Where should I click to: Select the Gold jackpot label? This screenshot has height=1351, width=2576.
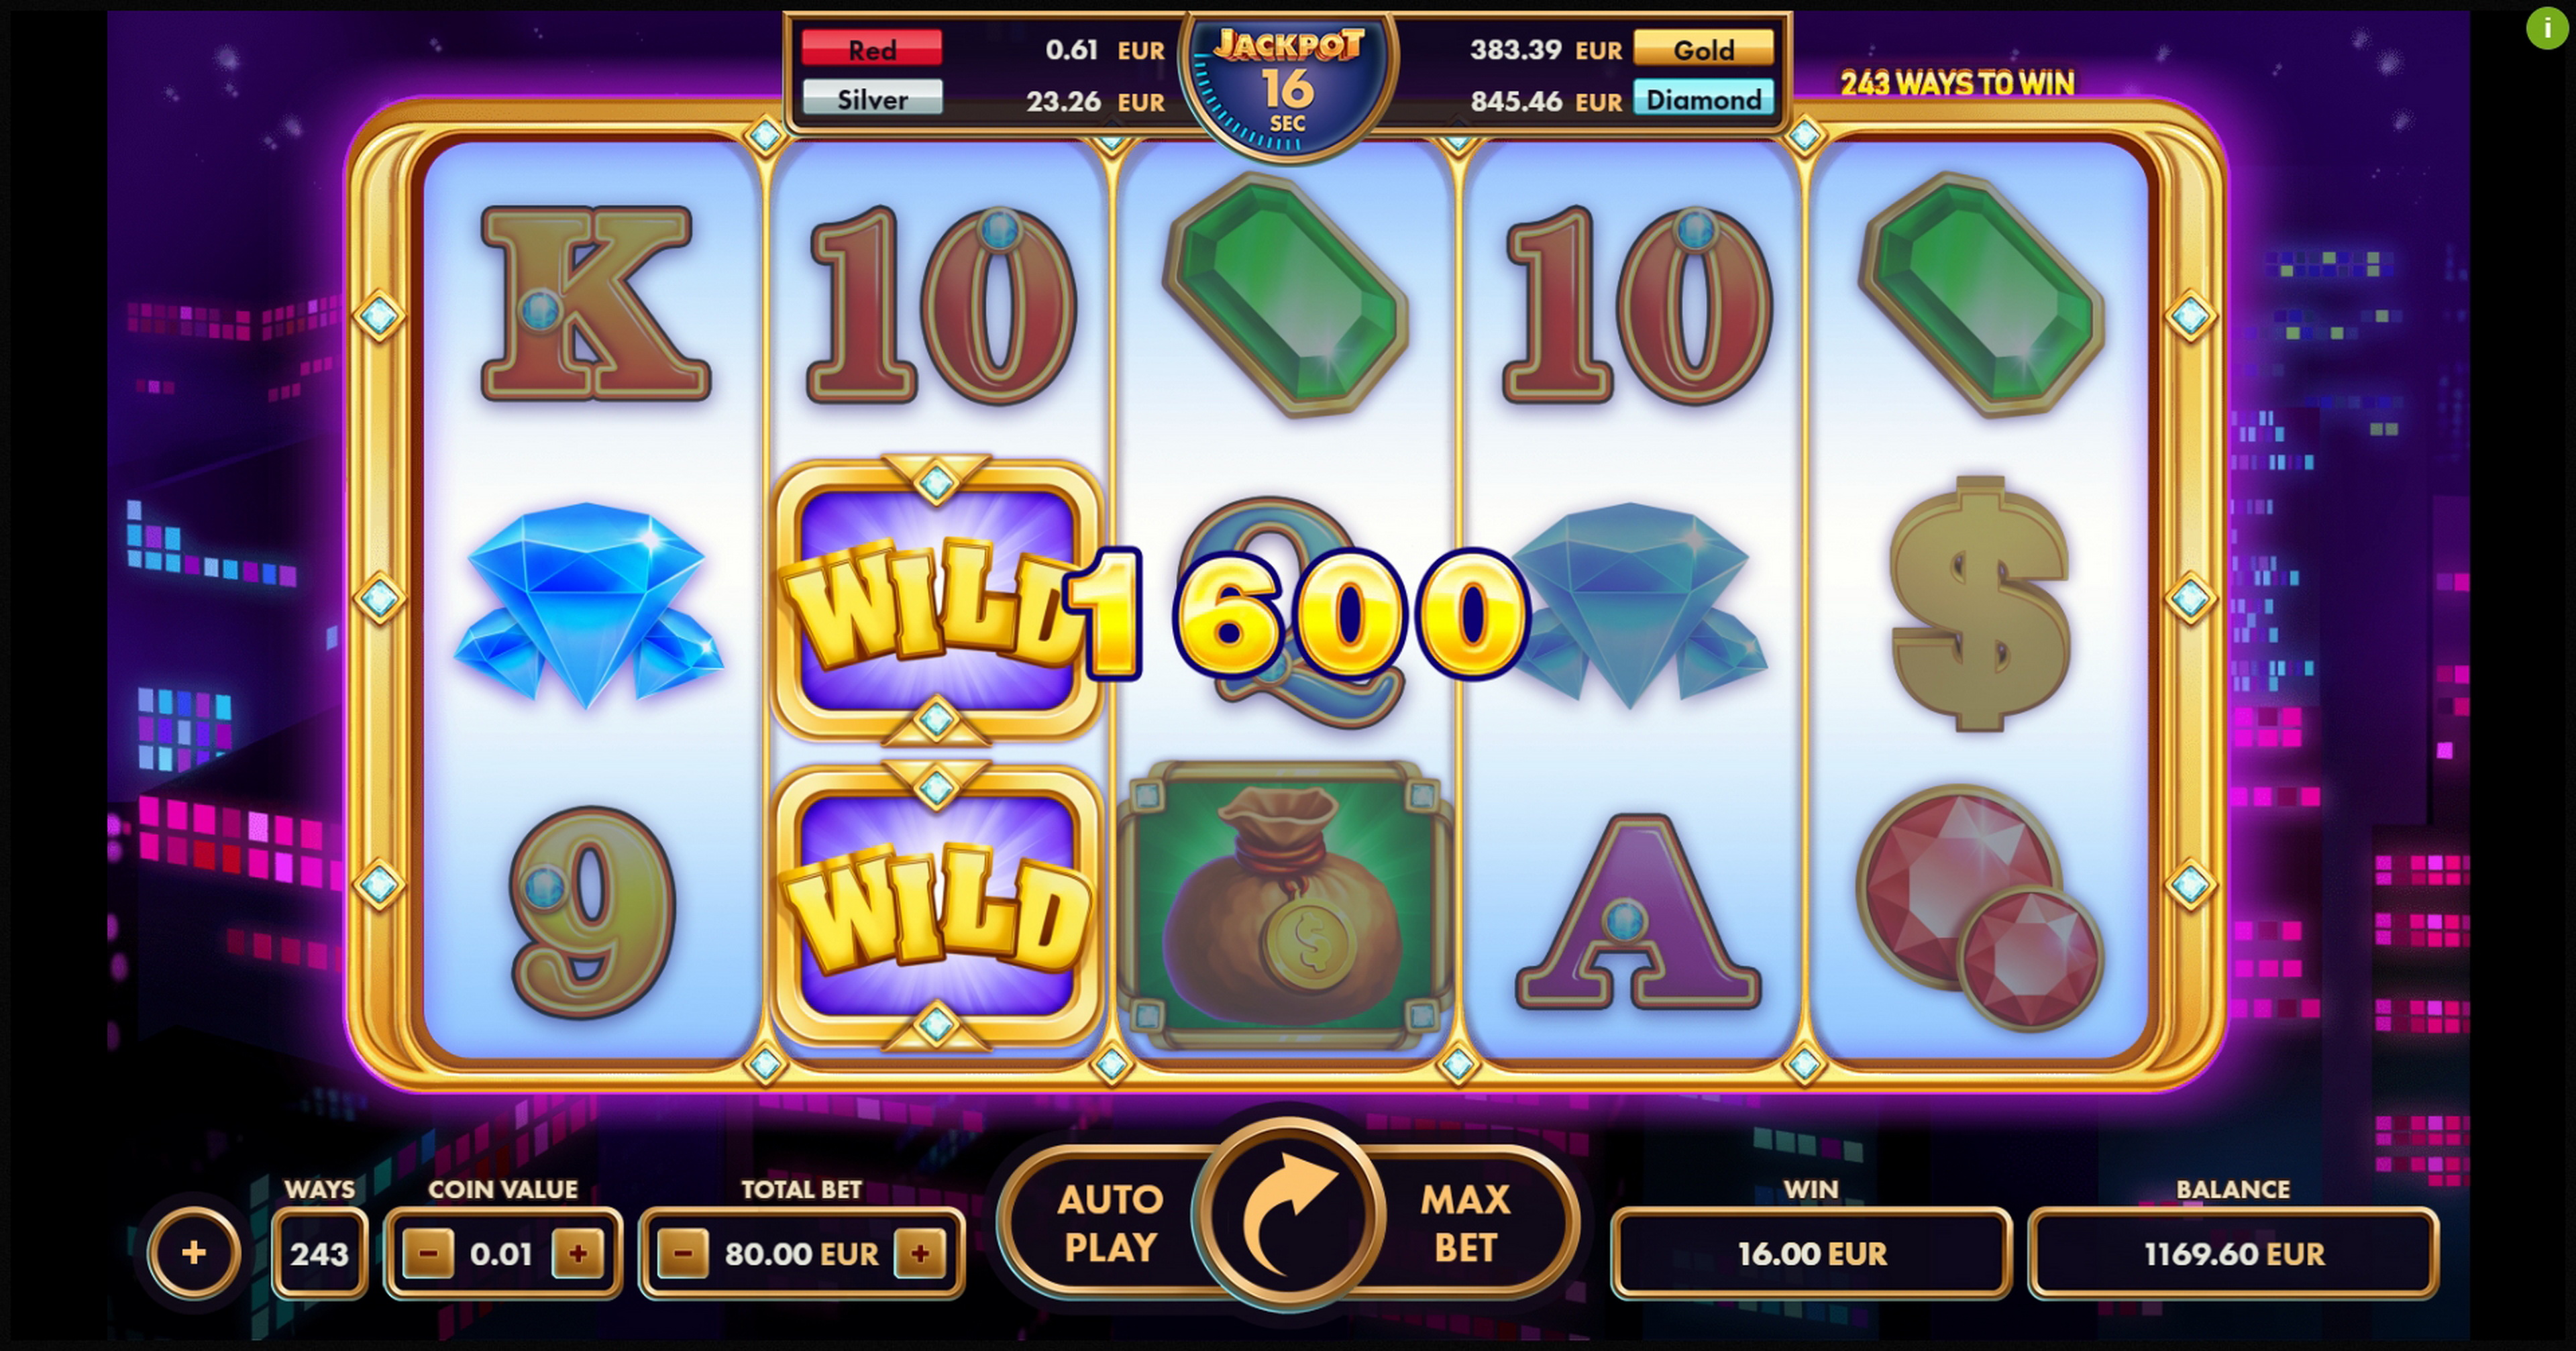pyautogui.click(x=1703, y=49)
